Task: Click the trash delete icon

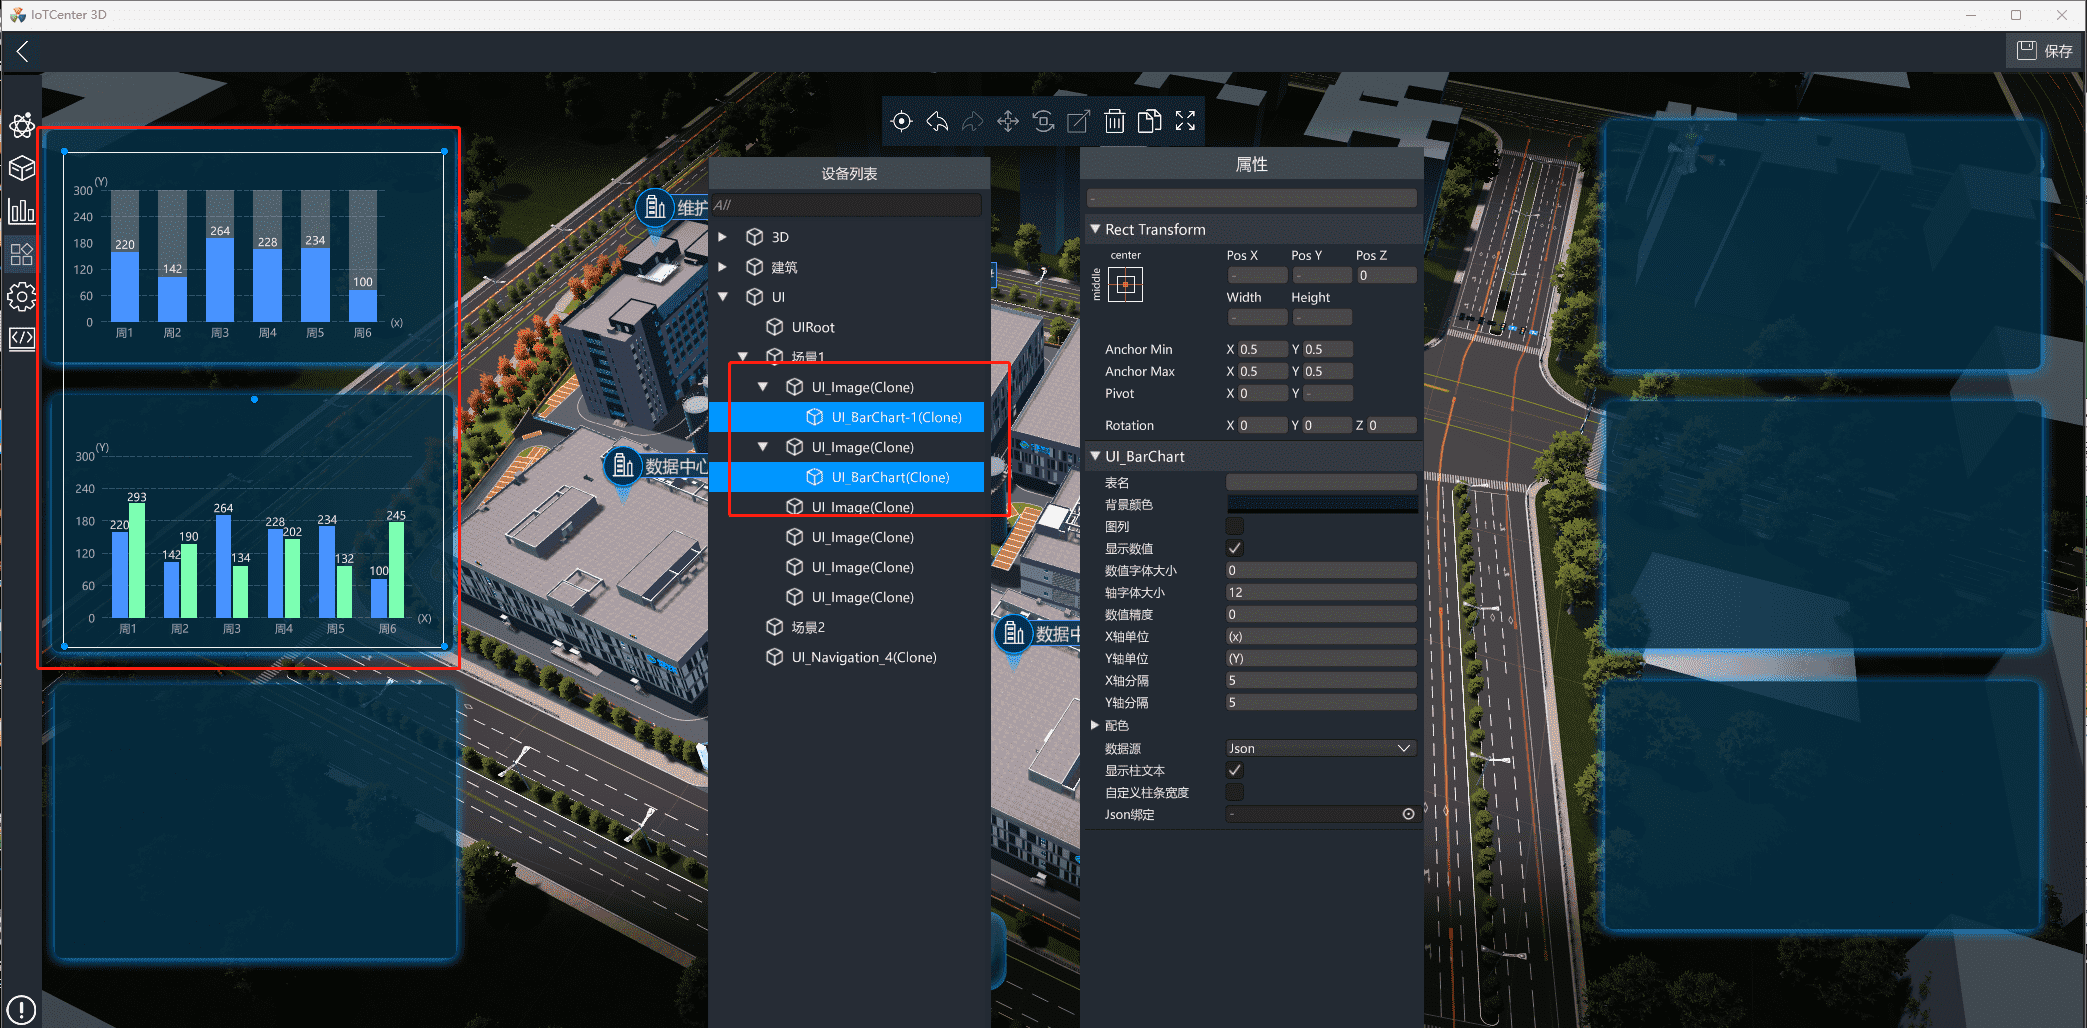Action: pos(1114,122)
